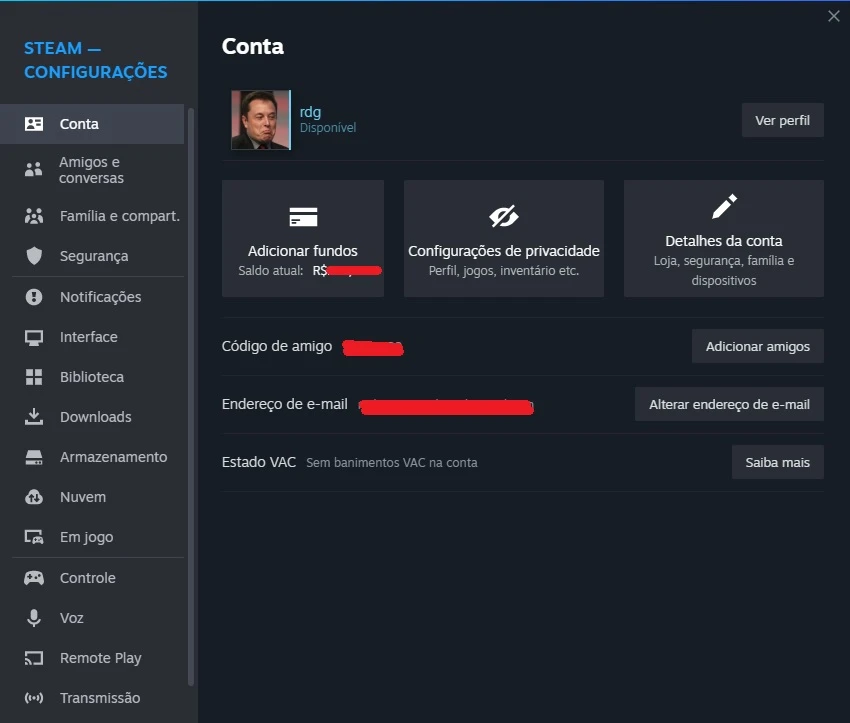Open Remote Play settings
The height and width of the screenshot is (723, 850).
[x=92, y=658]
